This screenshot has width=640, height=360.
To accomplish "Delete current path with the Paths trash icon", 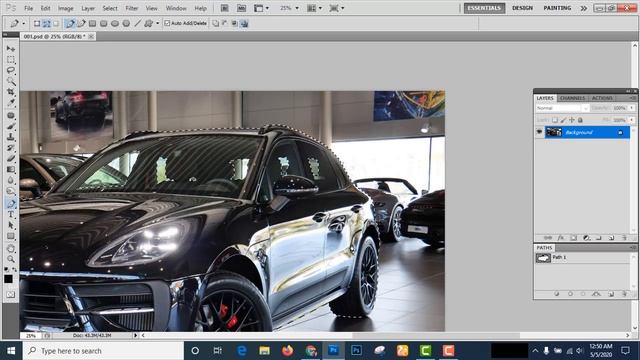I will 624,293.
